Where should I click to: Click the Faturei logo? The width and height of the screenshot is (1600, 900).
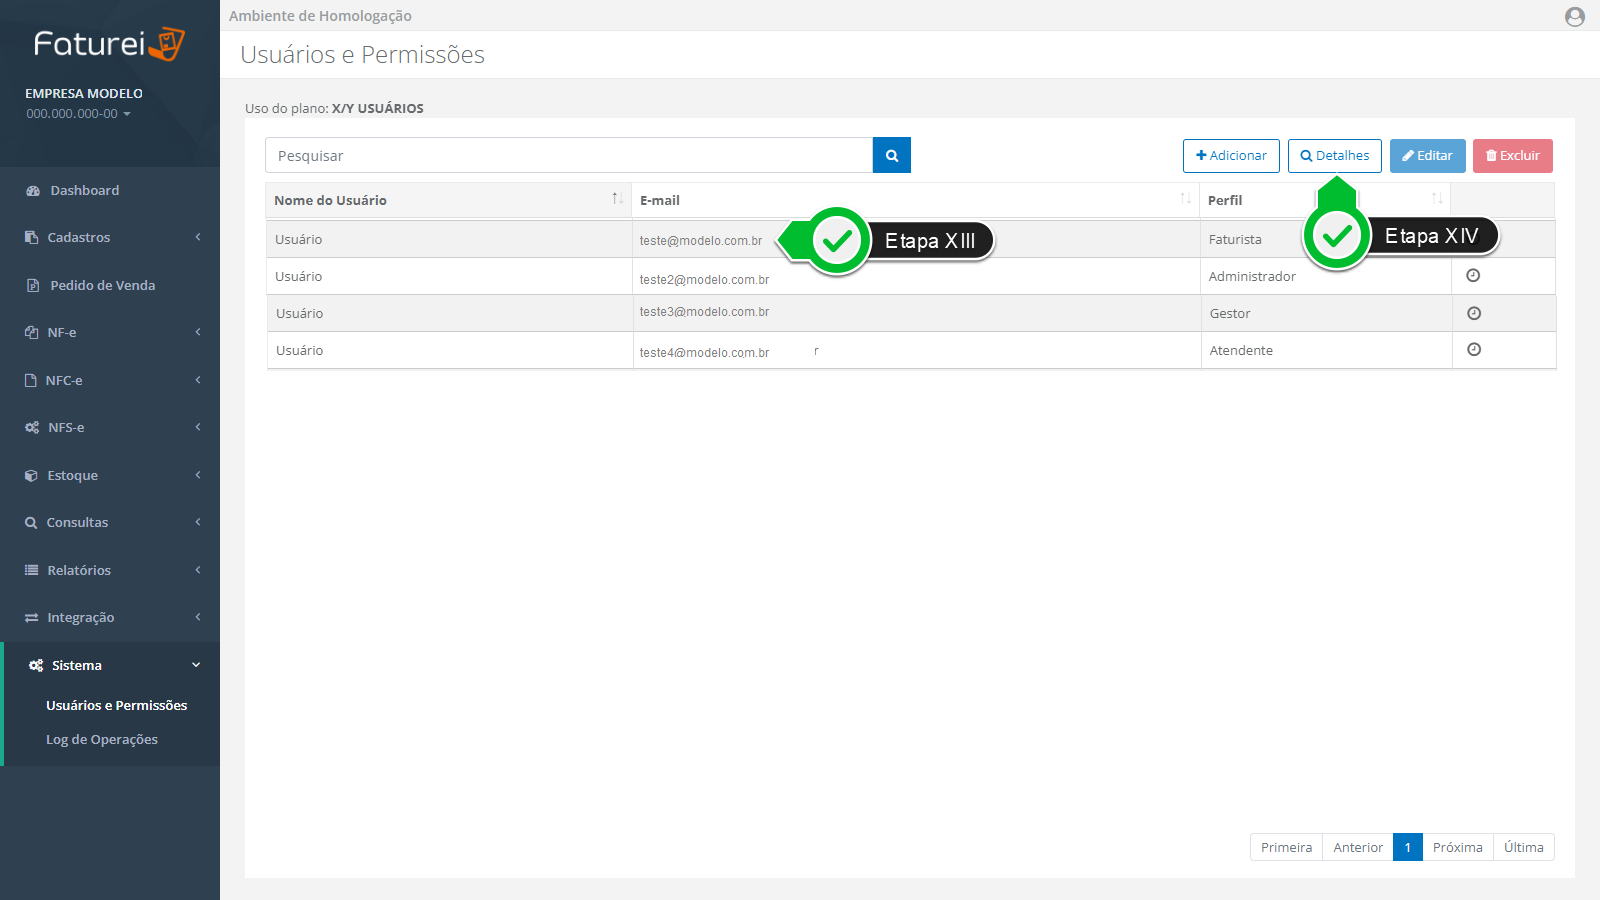click(109, 44)
